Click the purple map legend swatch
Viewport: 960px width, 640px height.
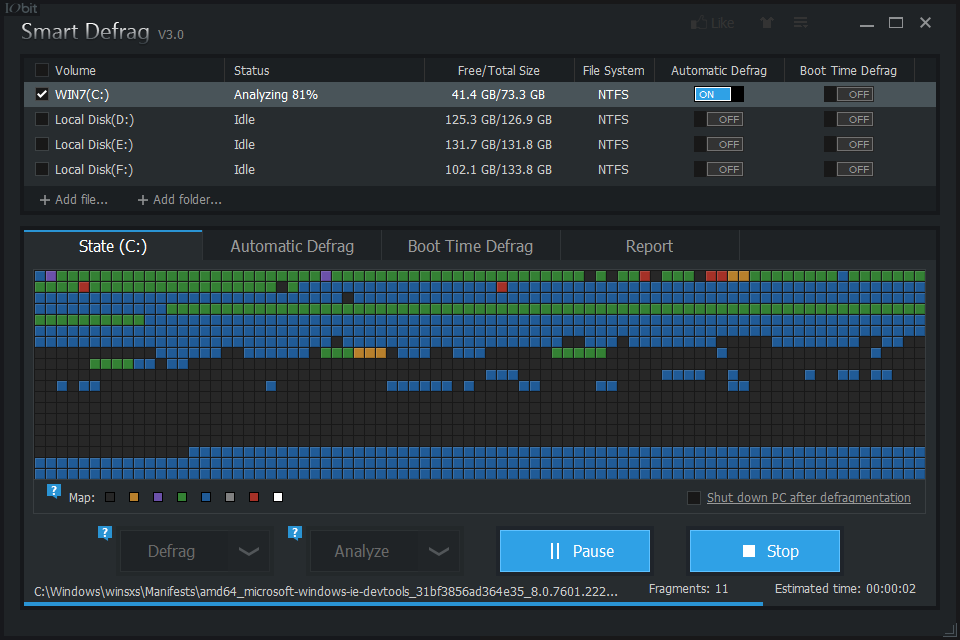pyautogui.click(x=158, y=497)
